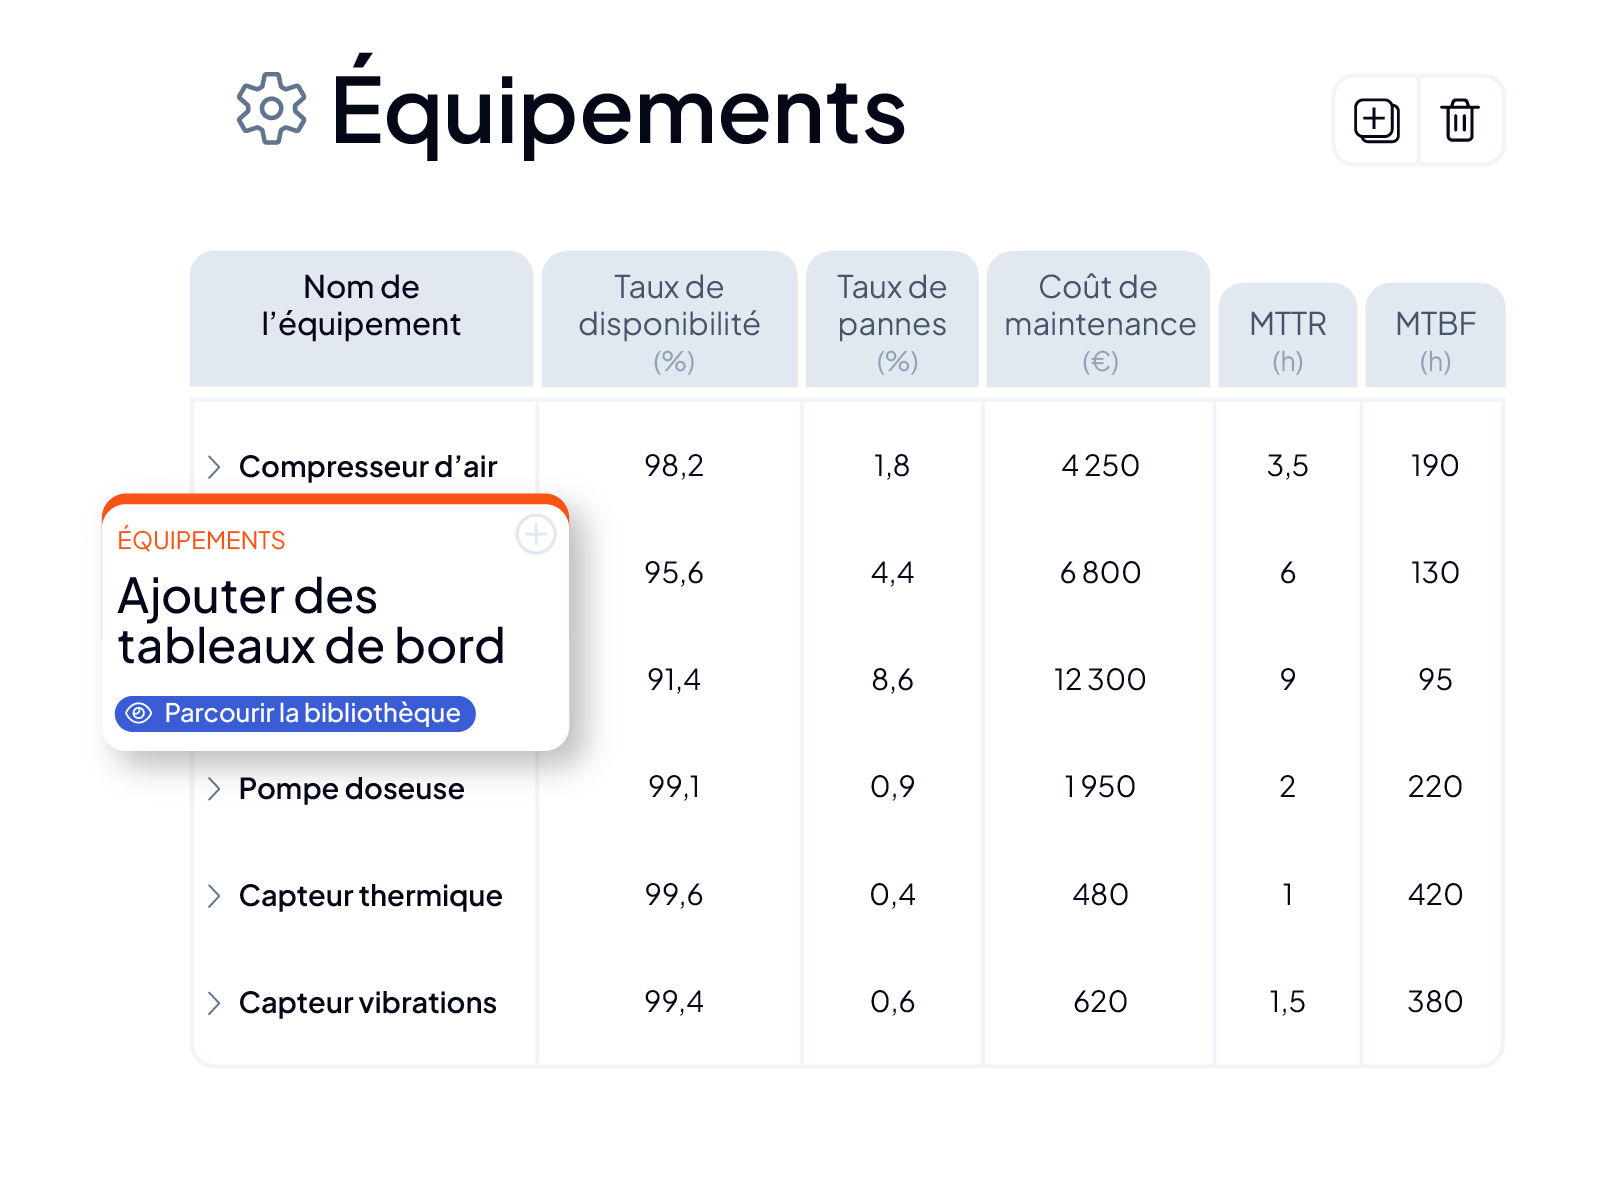Expand the Capteur vibrations row
This screenshot has height=1184, width=1605.
213,1003
